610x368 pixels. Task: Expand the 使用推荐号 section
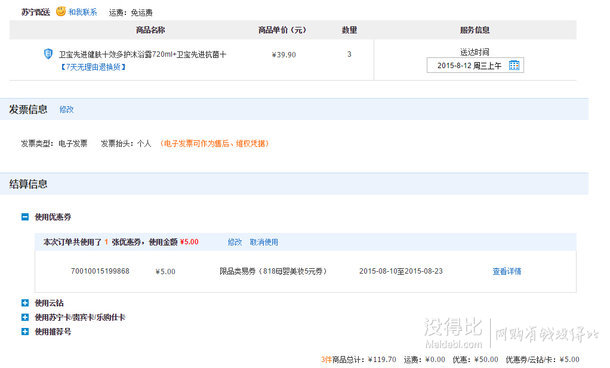tap(25, 331)
